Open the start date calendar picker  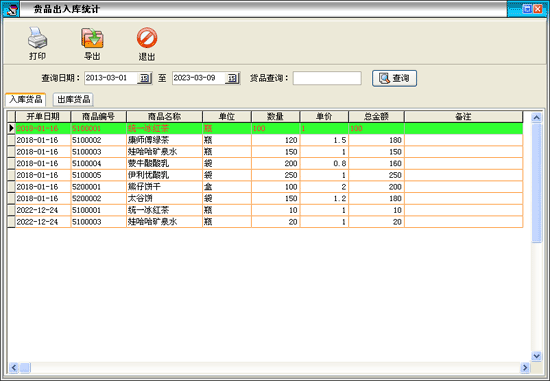pyautogui.click(x=145, y=78)
